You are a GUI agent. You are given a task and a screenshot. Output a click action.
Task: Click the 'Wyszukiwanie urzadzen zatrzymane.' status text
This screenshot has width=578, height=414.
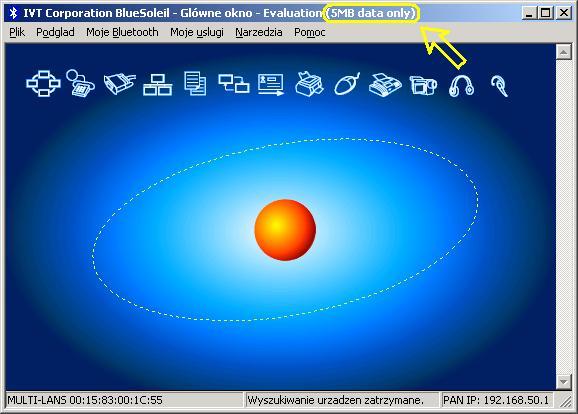[335, 400]
